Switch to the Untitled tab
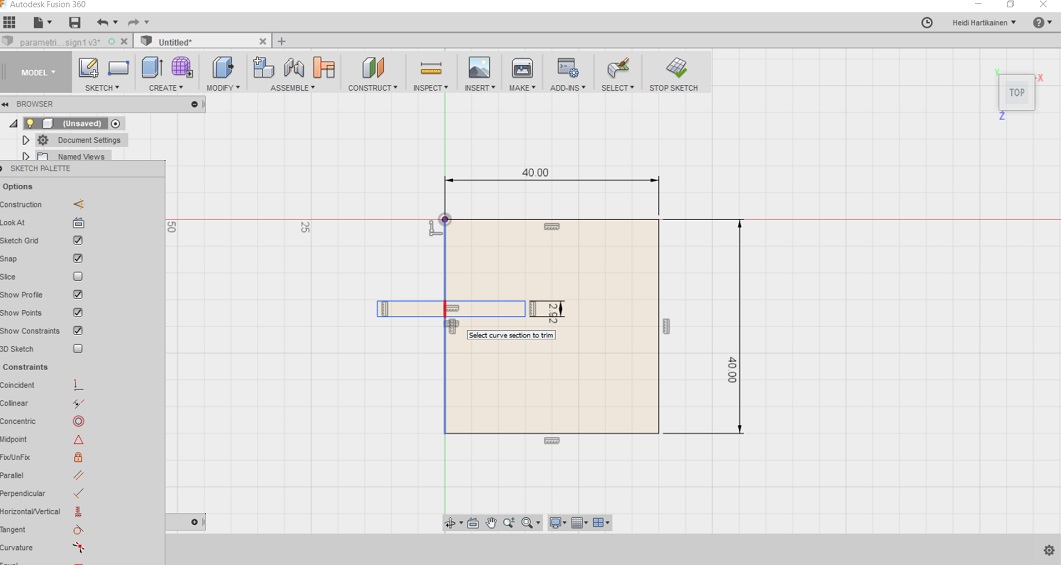The height and width of the screenshot is (565, 1061). click(175, 42)
